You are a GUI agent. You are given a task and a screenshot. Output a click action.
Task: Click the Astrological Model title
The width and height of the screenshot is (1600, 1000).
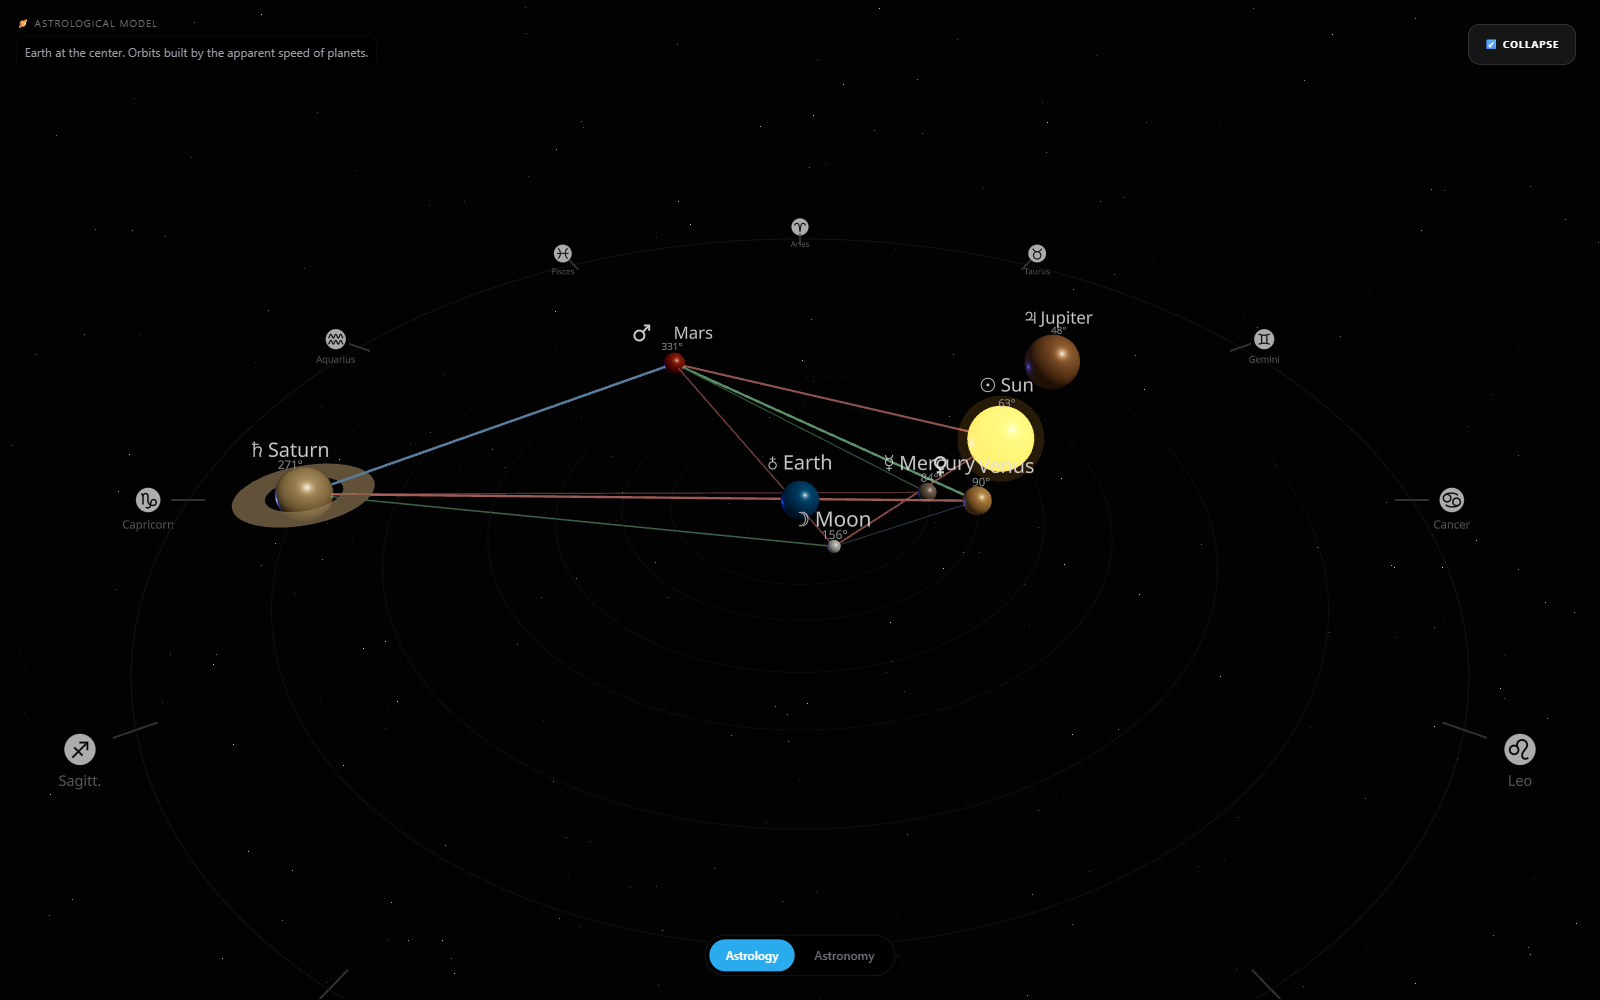(96, 23)
